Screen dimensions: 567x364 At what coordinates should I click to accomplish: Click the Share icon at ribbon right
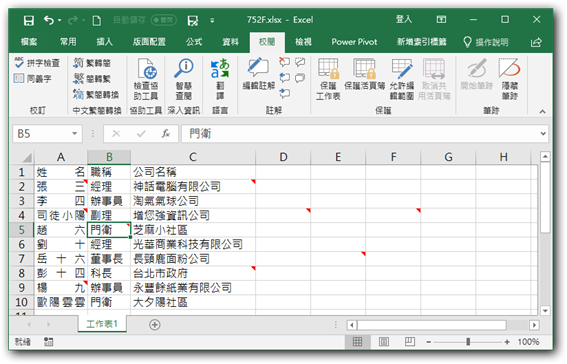(x=536, y=42)
